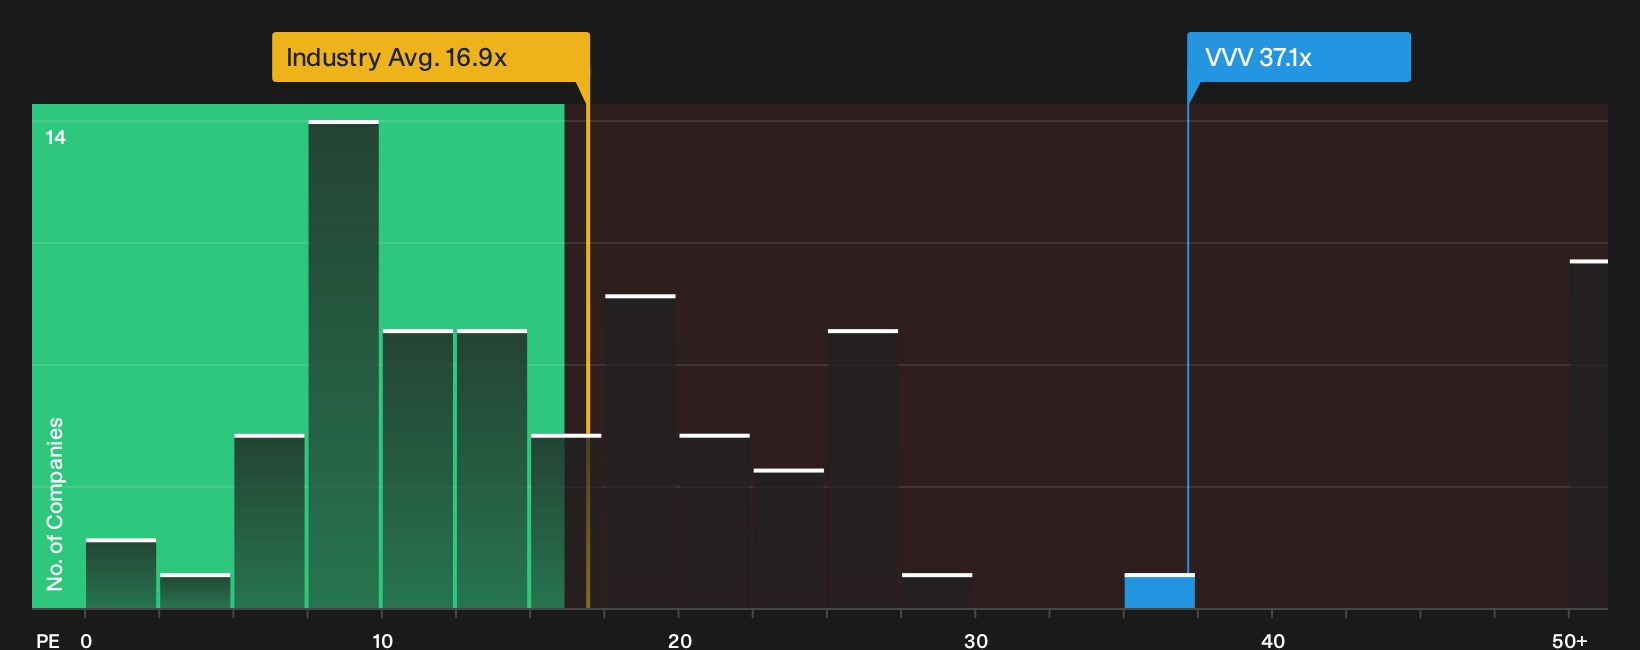Click the short first bar starting at PE 0

[x=121, y=574]
